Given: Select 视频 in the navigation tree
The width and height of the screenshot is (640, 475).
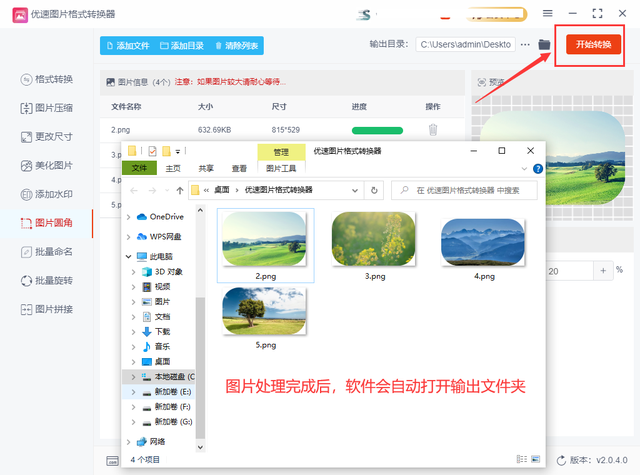Looking at the screenshot, I should (162, 287).
